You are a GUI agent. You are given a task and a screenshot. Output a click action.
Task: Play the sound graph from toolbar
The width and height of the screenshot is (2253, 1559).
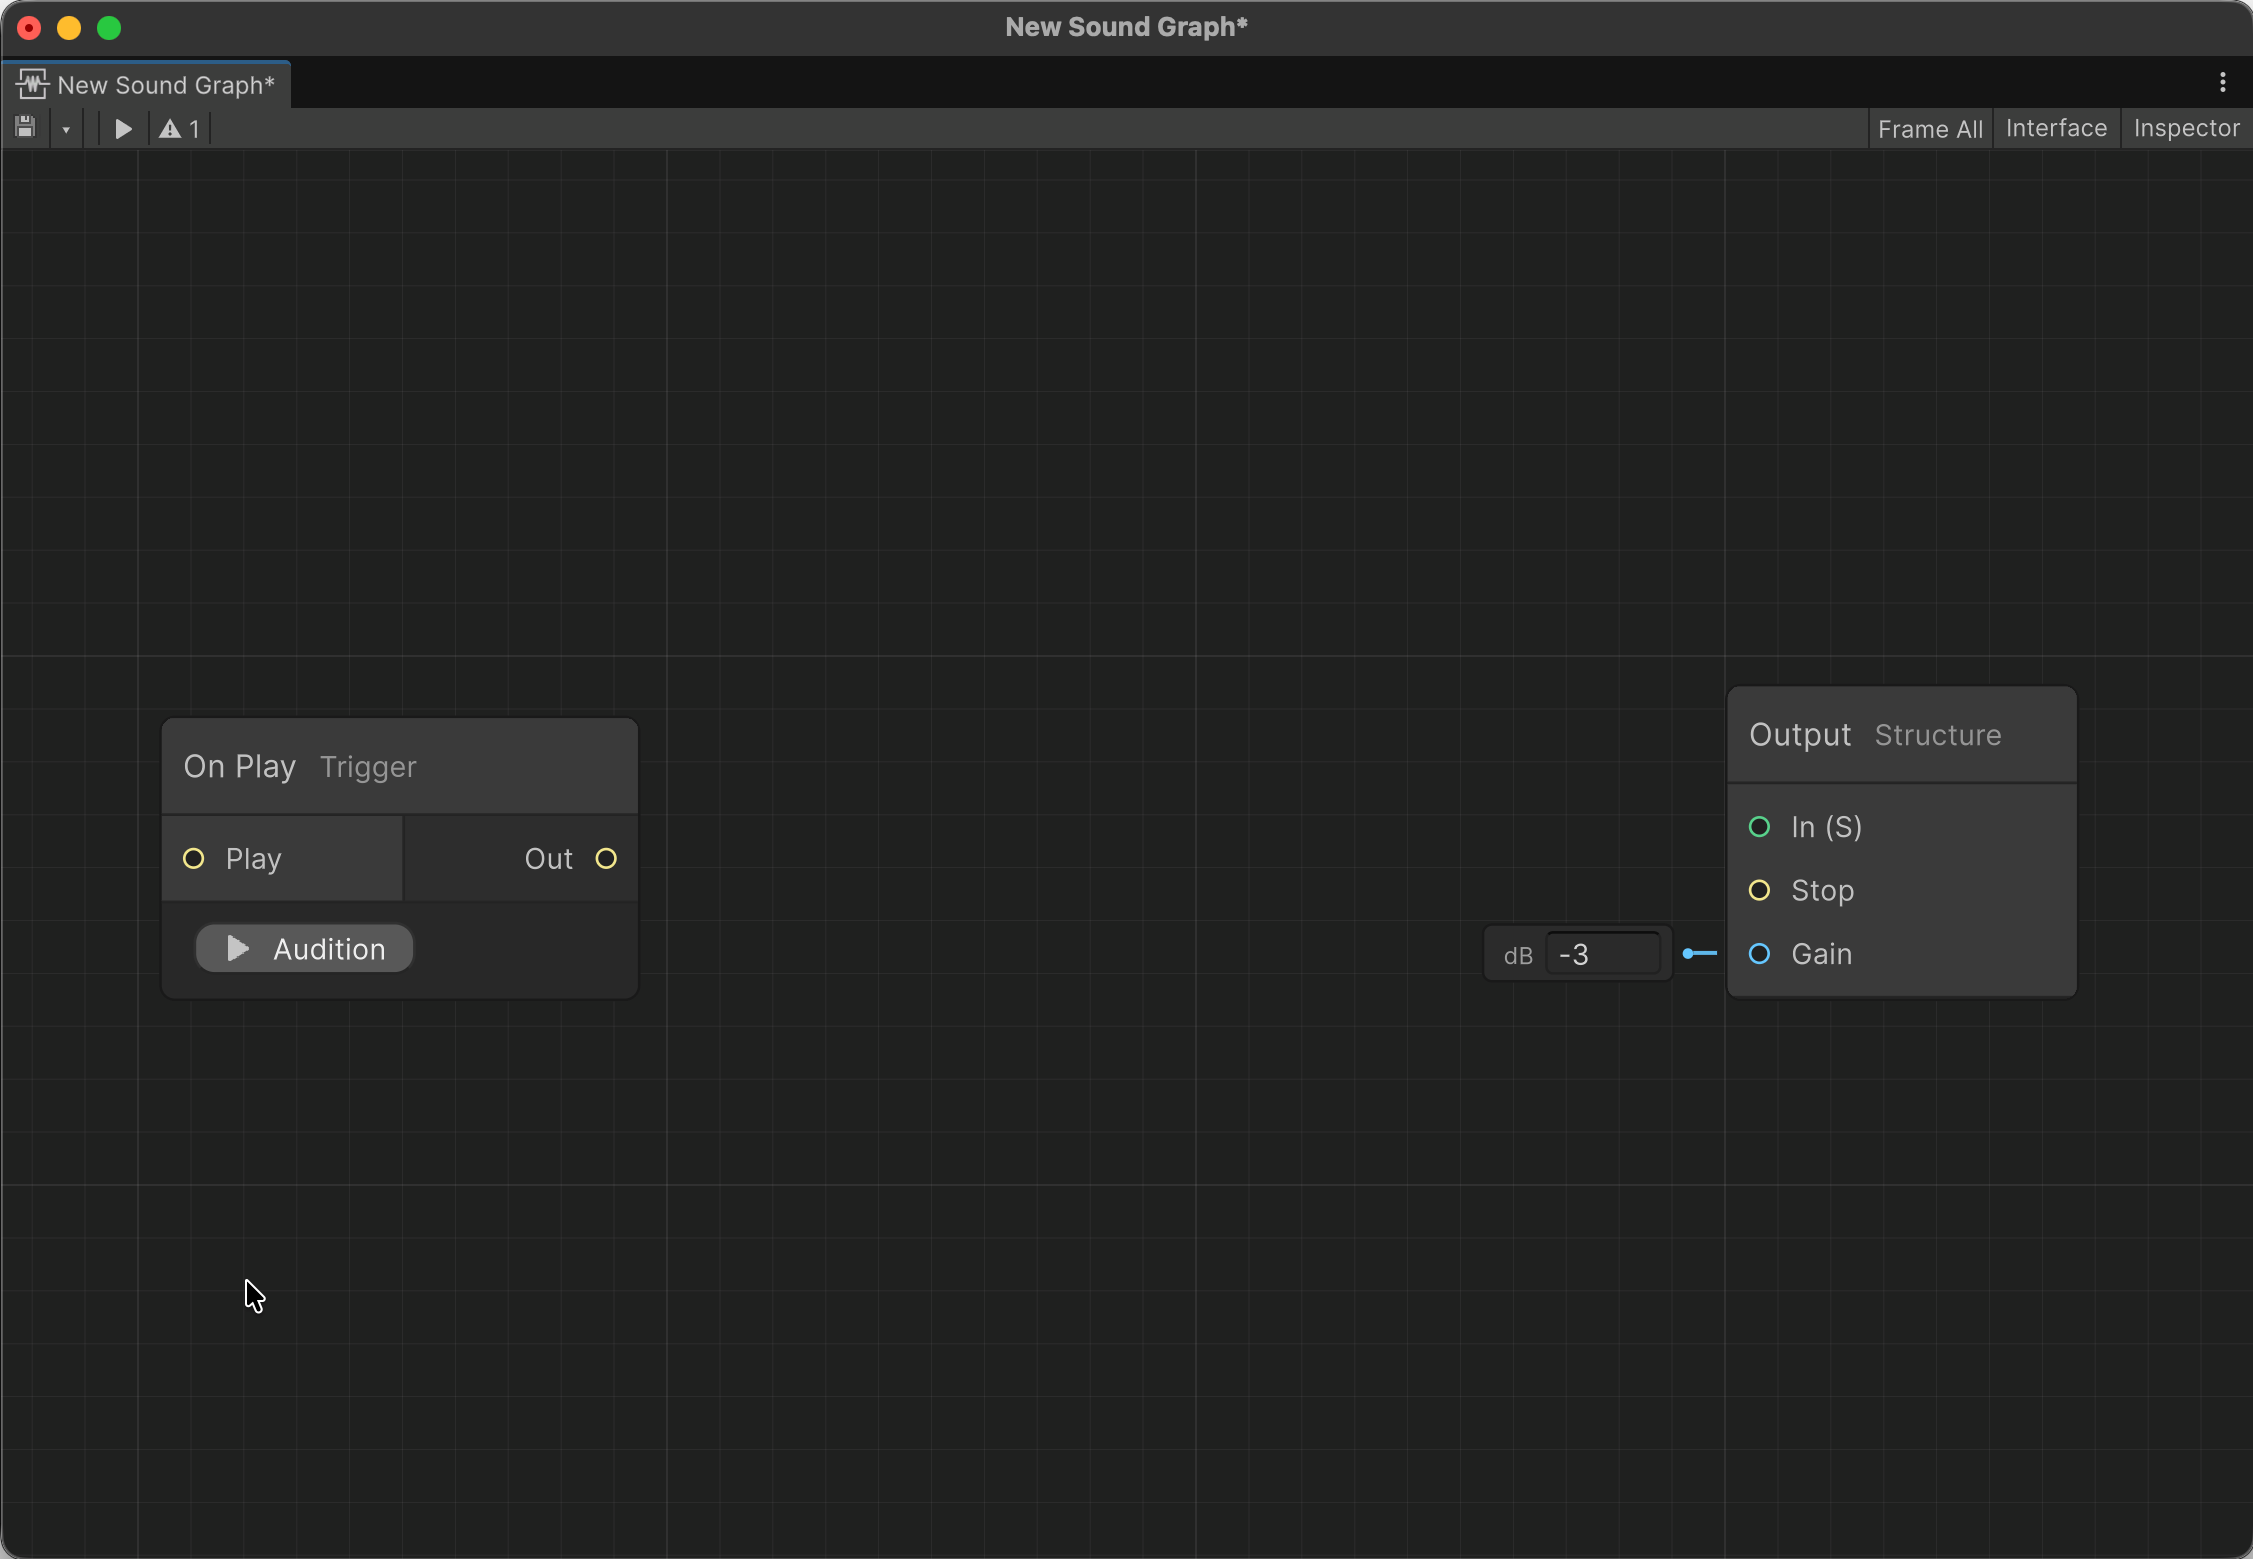(x=123, y=129)
